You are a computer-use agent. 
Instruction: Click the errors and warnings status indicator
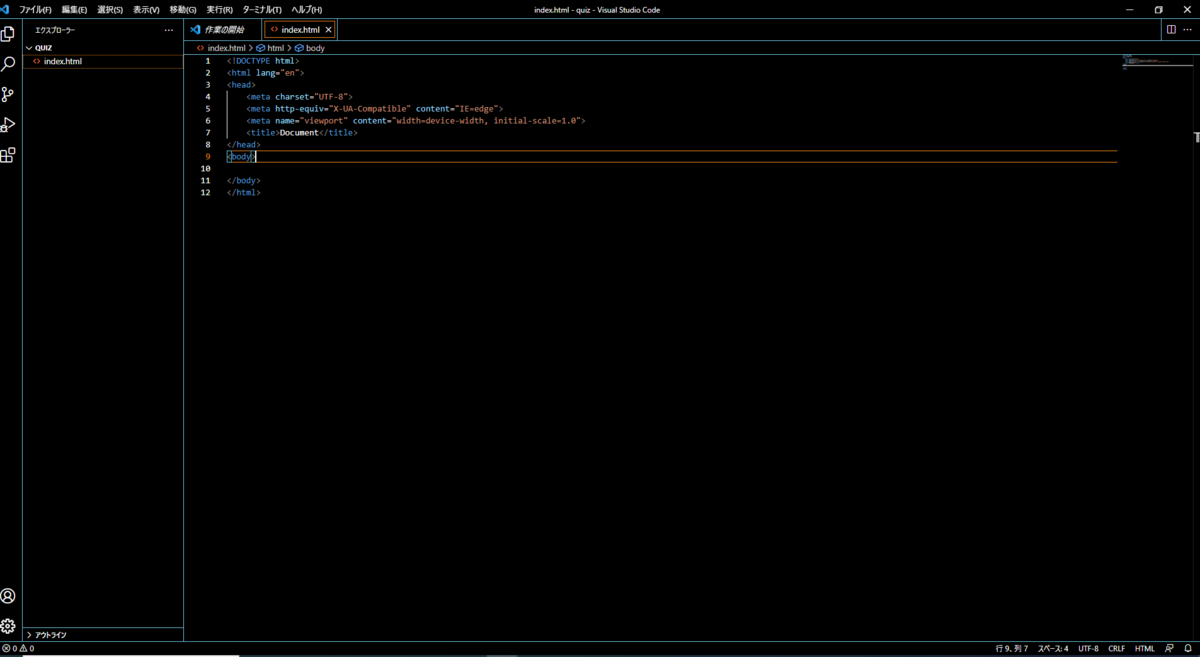tap(18, 648)
